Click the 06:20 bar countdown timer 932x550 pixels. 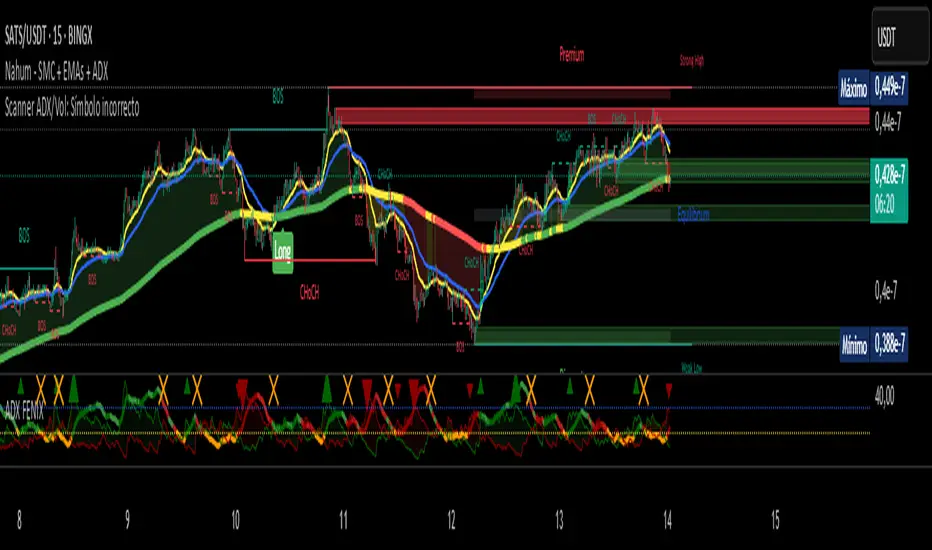pyautogui.click(x=884, y=205)
